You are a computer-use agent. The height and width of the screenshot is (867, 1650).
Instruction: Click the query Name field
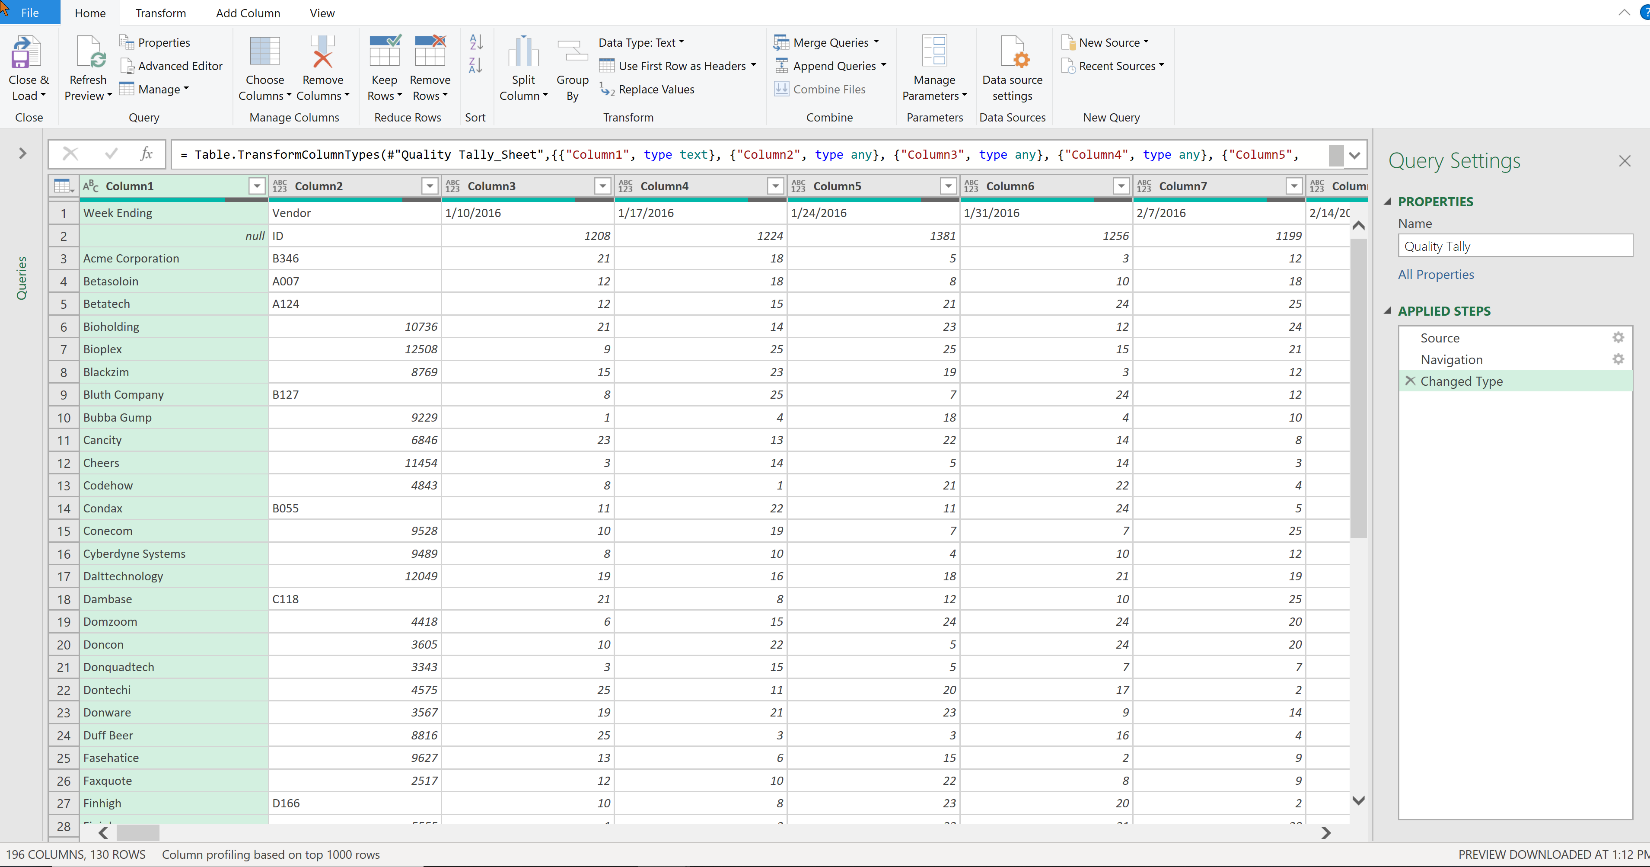(1515, 246)
